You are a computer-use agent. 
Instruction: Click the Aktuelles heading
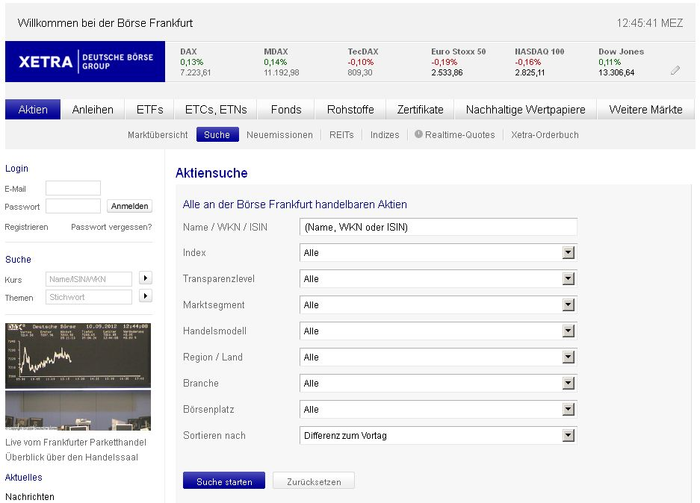24,477
